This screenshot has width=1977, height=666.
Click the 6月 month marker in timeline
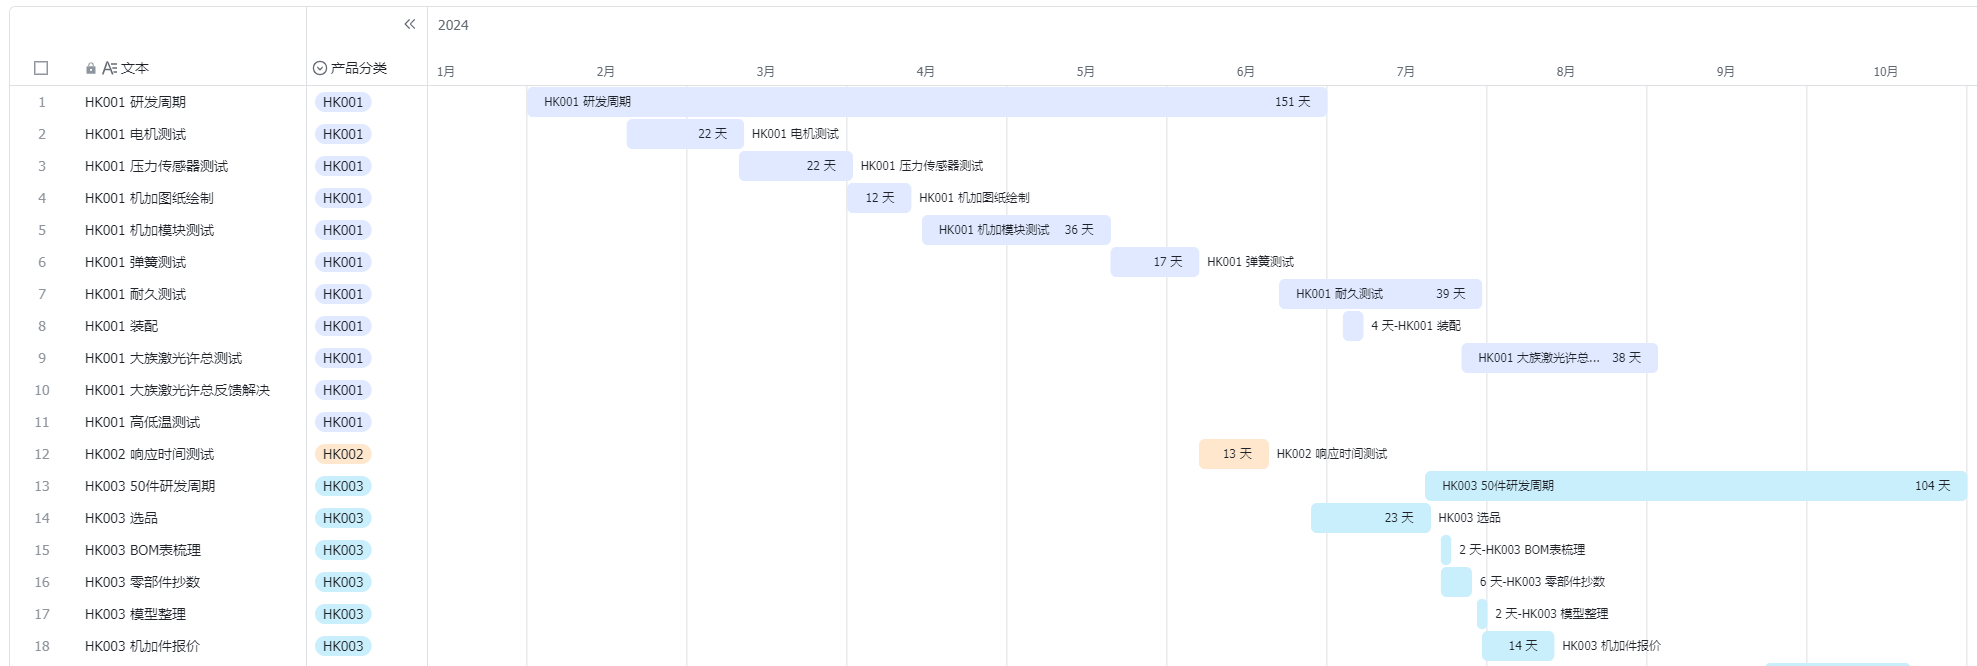coord(1245,71)
